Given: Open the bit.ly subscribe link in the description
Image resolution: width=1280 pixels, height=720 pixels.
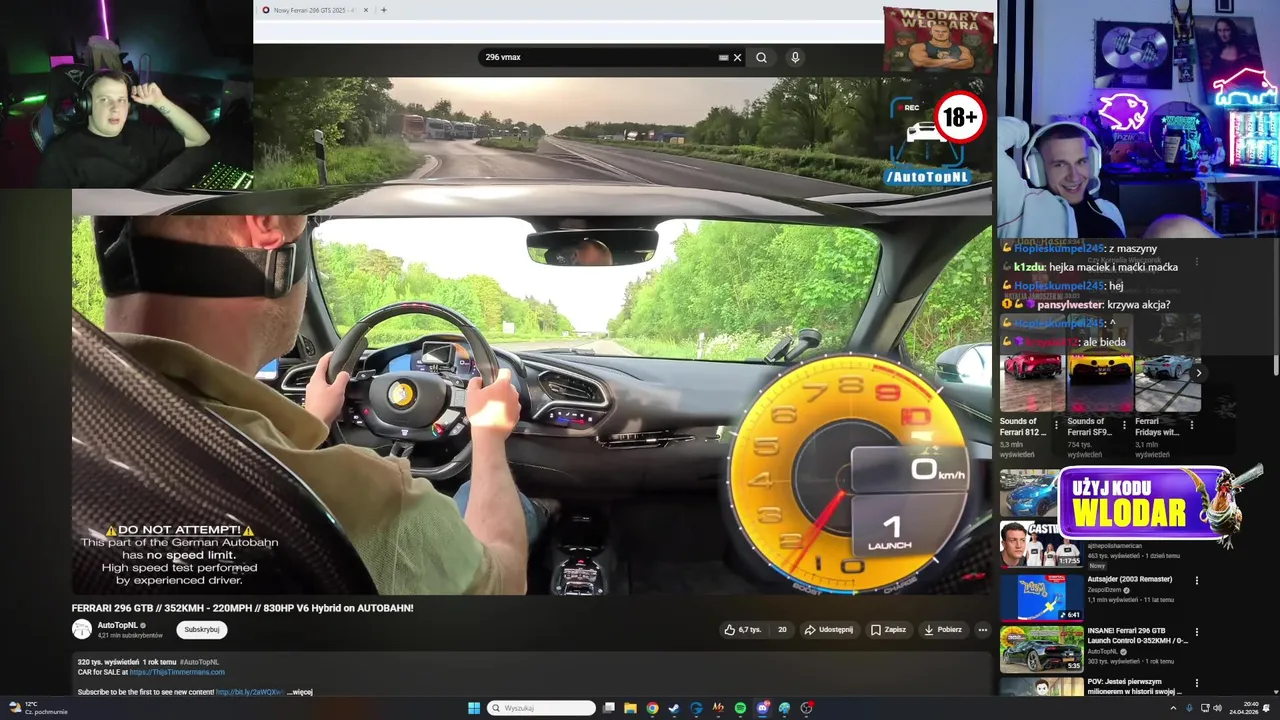Looking at the screenshot, I should (x=249, y=692).
